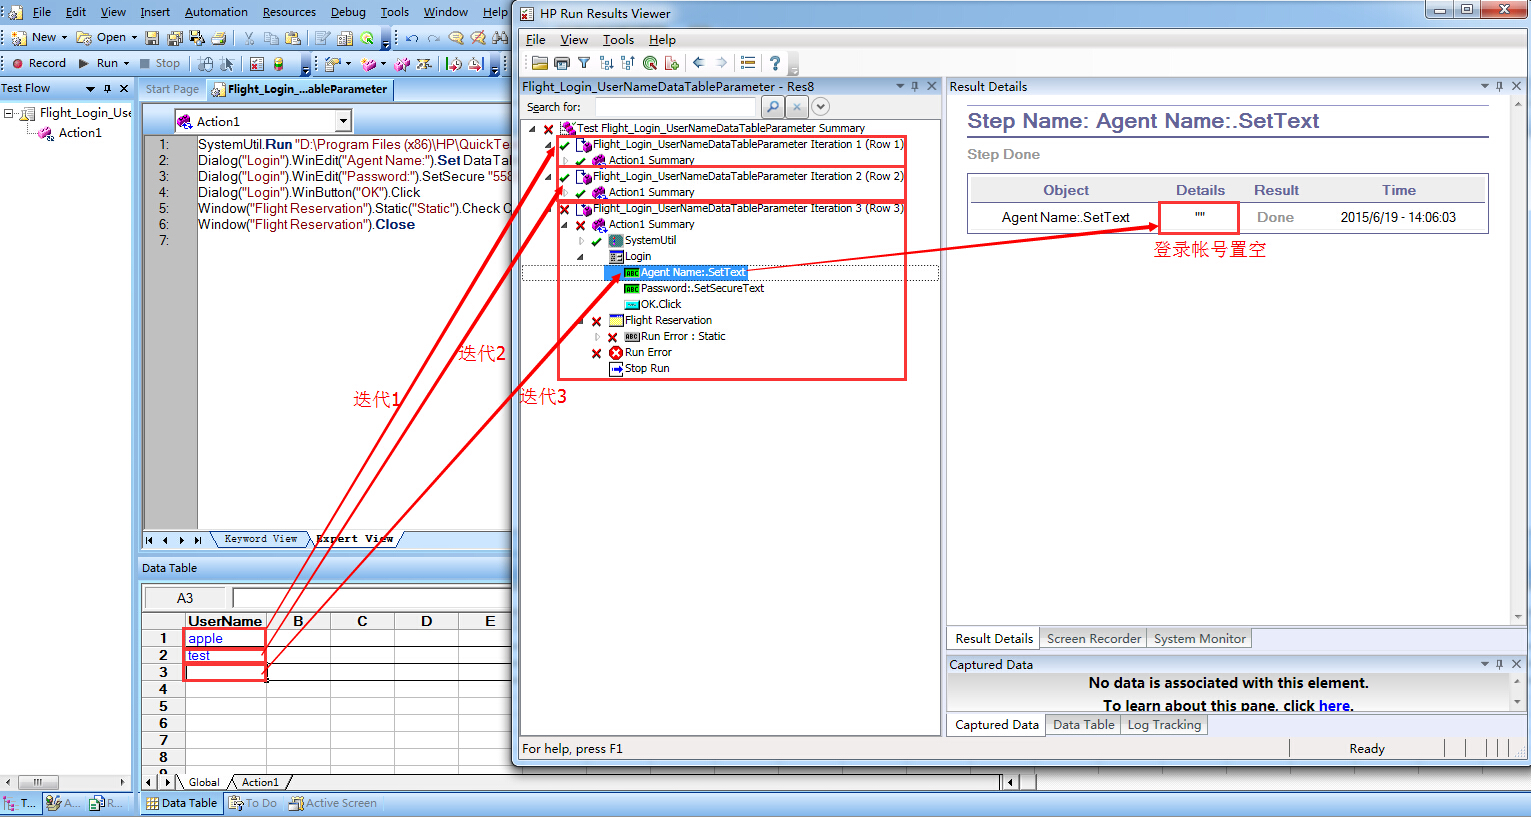The height and width of the screenshot is (818, 1531).
Task: Open the New button dropdown arrow
Action: coord(64,38)
